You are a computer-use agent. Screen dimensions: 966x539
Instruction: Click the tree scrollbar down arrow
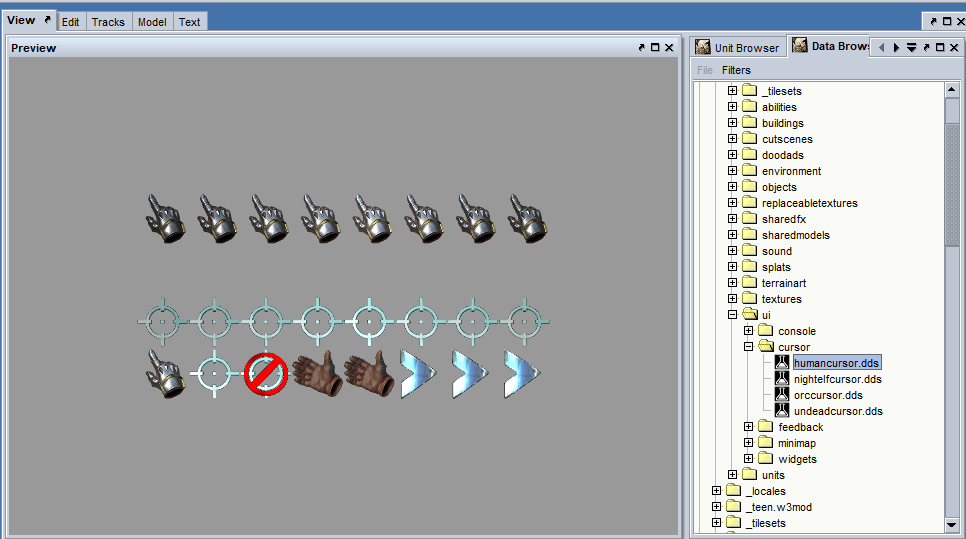click(952, 525)
